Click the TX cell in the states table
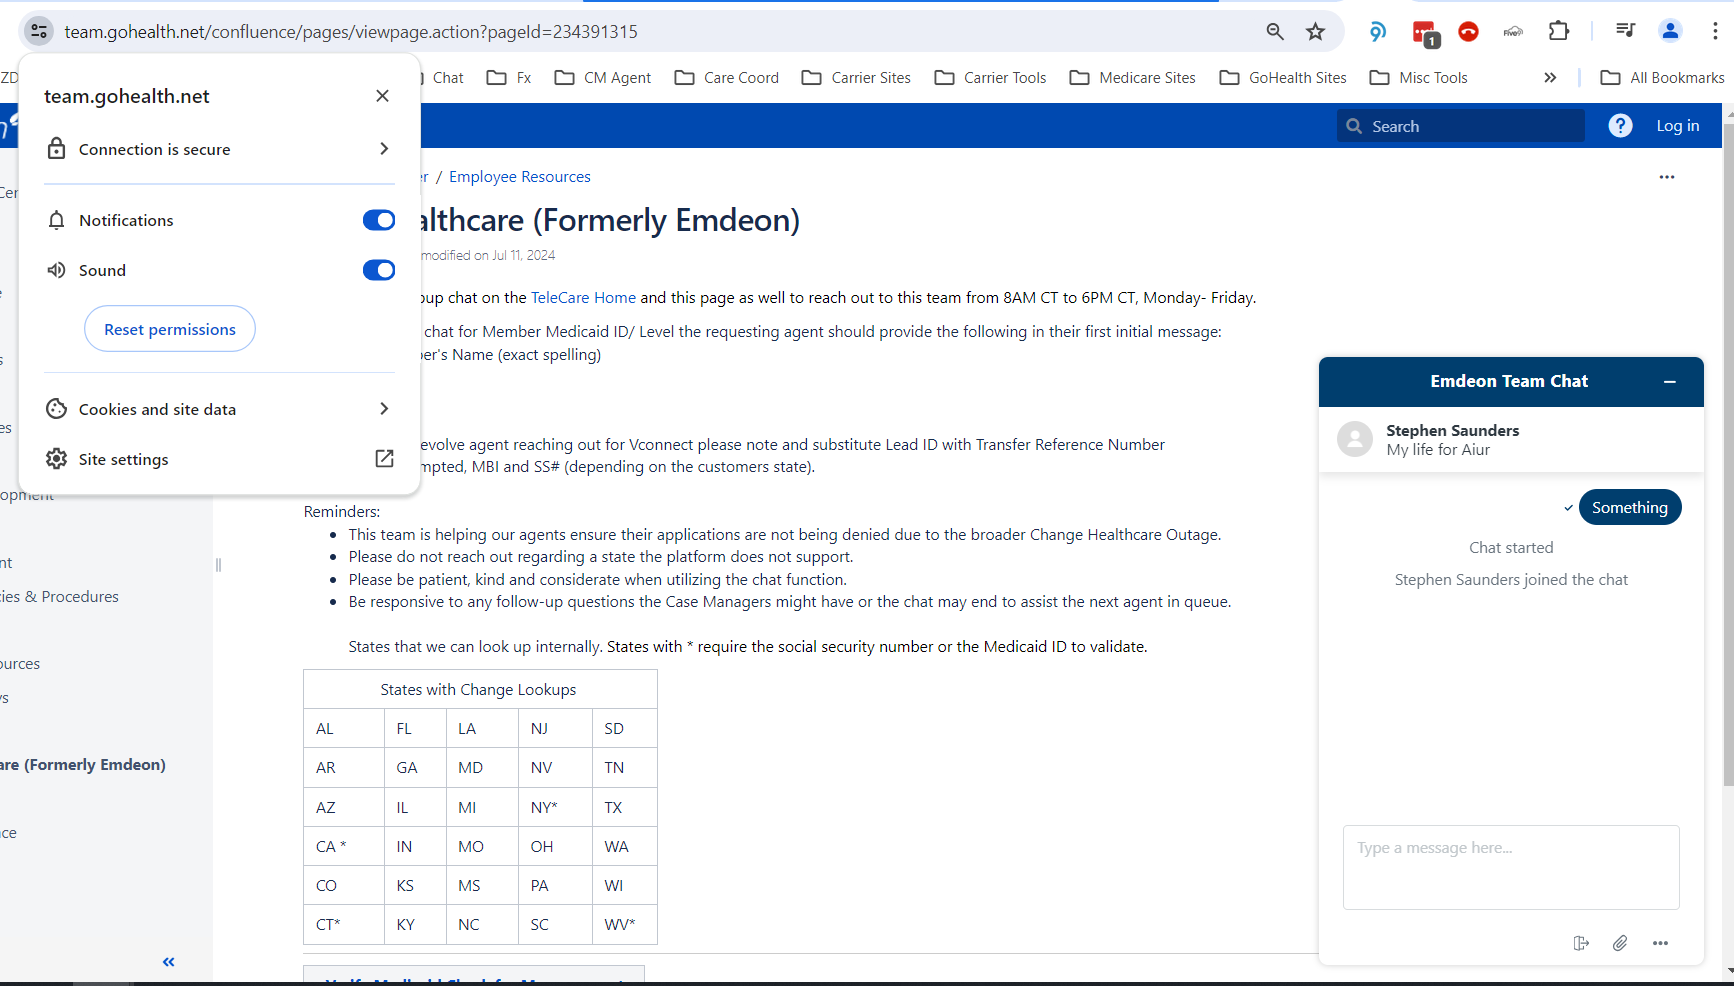Screen dimensions: 1734x986 point(625,807)
